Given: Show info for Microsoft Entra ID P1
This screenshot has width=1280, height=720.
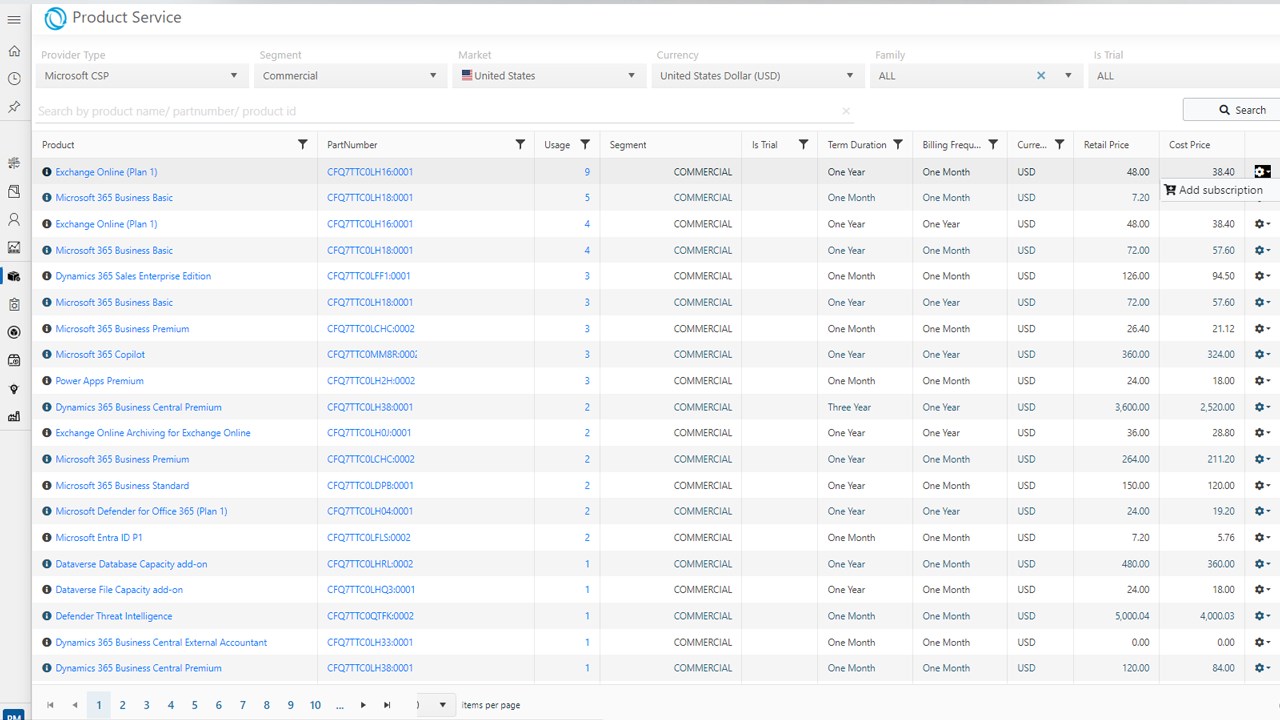Looking at the screenshot, I should (47, 538).
